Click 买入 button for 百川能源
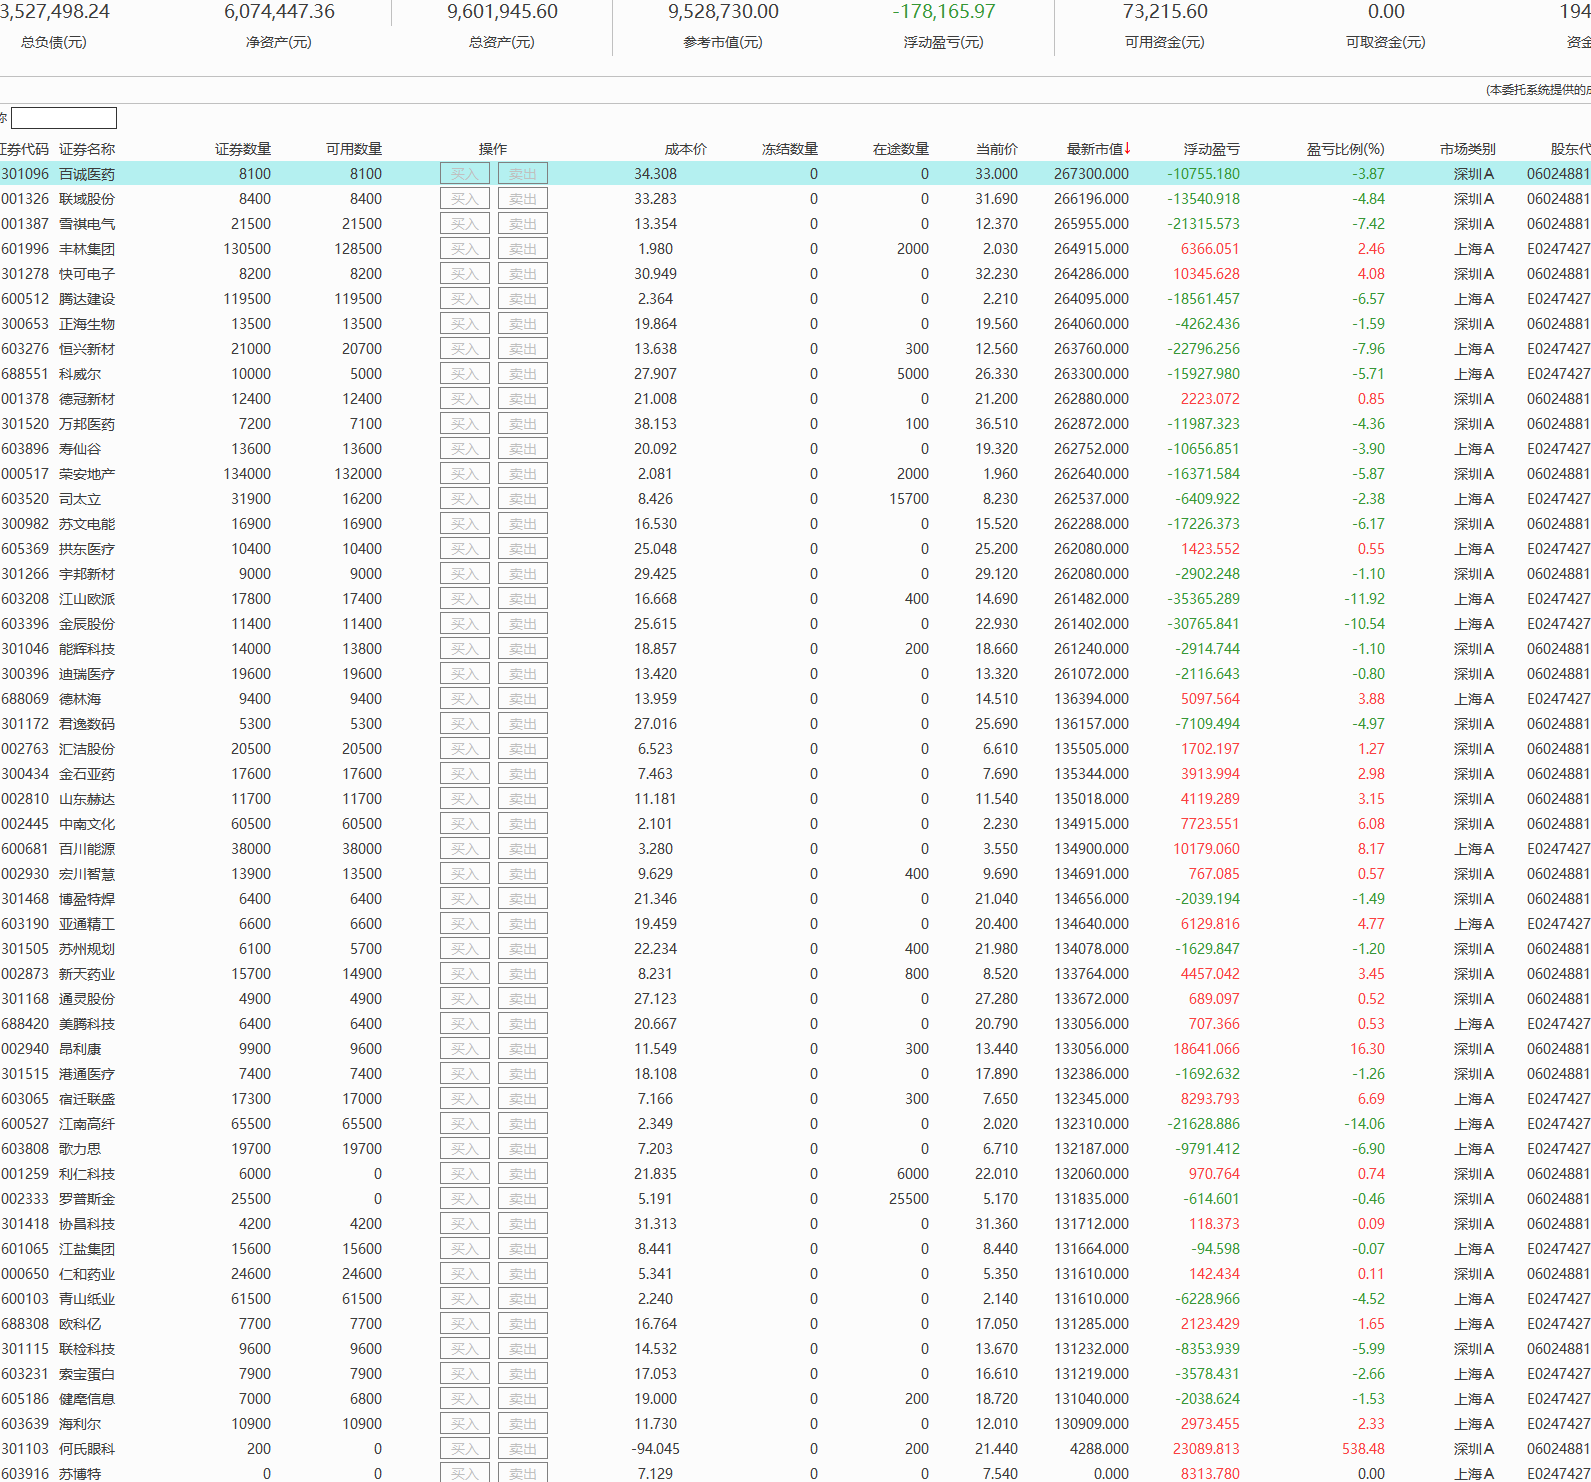Image resolution: width=1591 pixels, height=1482 pixels. 465,849
